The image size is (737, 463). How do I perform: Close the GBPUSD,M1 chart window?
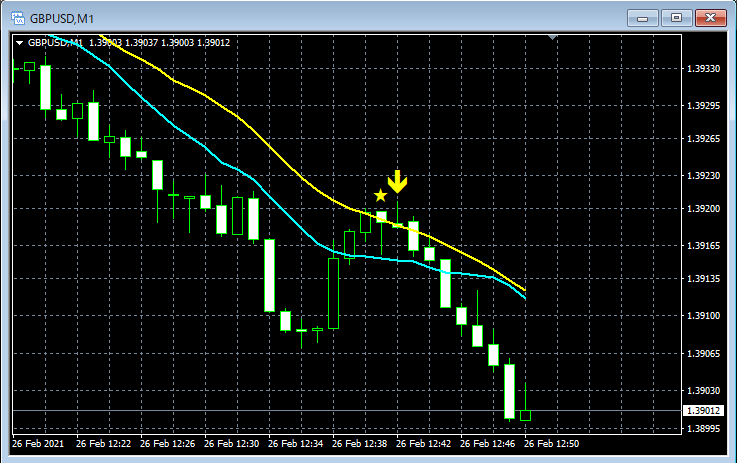click(x=711, y=18)
